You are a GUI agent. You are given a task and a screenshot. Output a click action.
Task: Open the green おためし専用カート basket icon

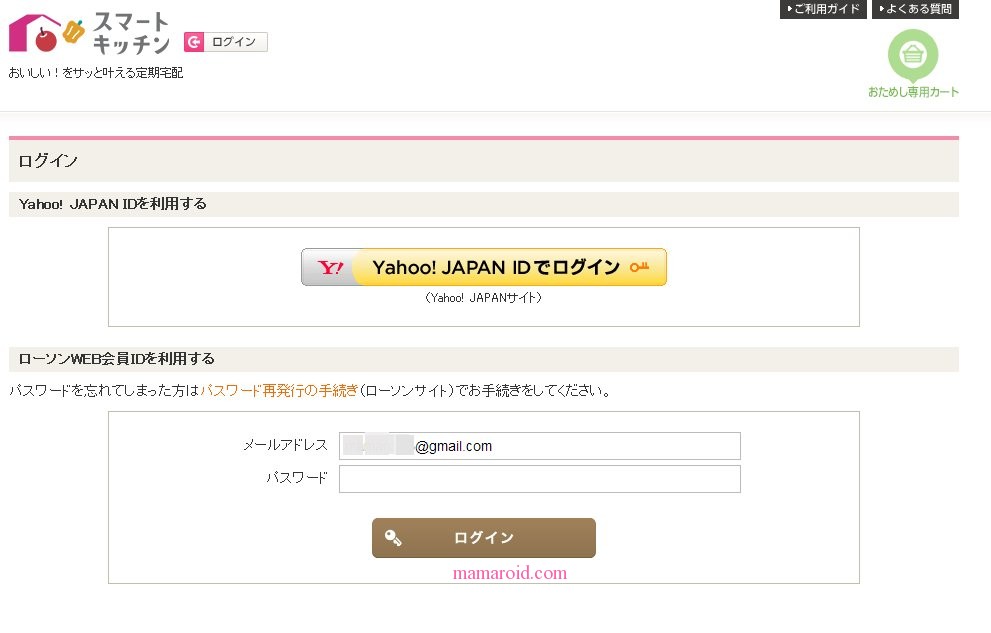[912, 54]
